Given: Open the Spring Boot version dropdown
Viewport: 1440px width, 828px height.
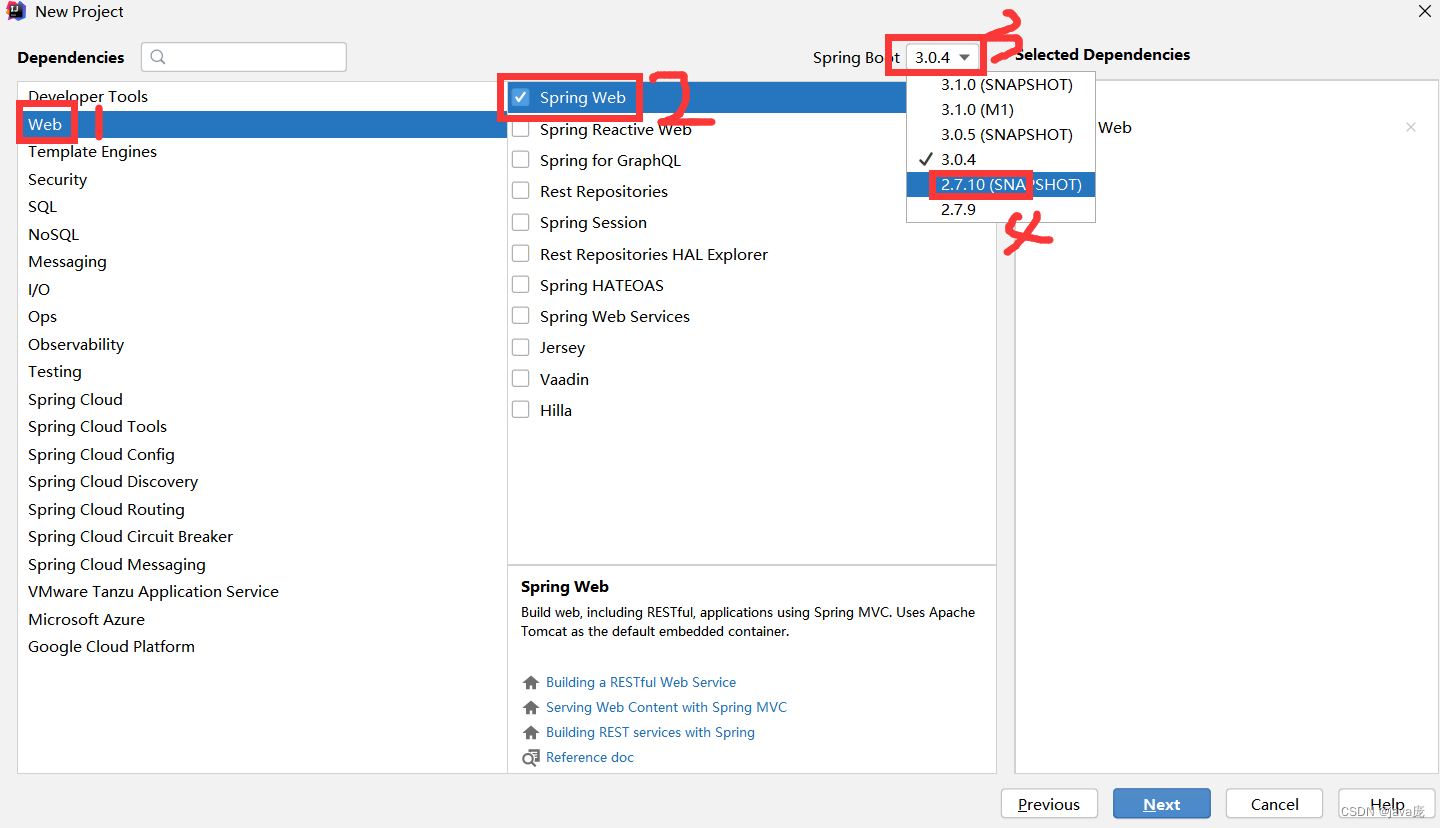Looking at the screenshot, I should [x=943, y=57].
